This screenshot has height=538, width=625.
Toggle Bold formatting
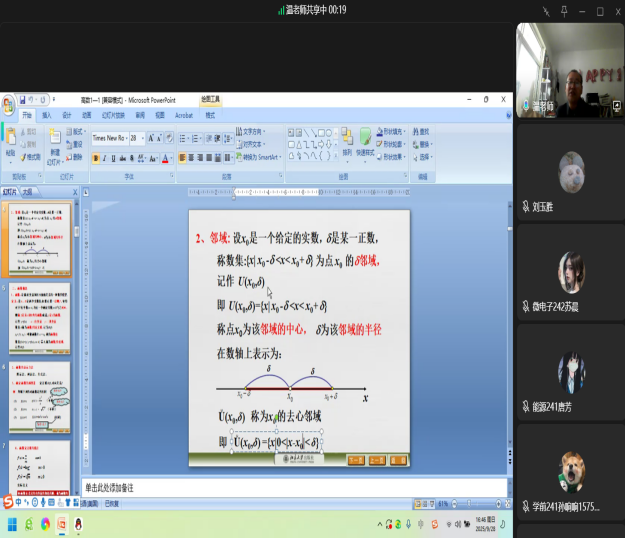[96, 158]
